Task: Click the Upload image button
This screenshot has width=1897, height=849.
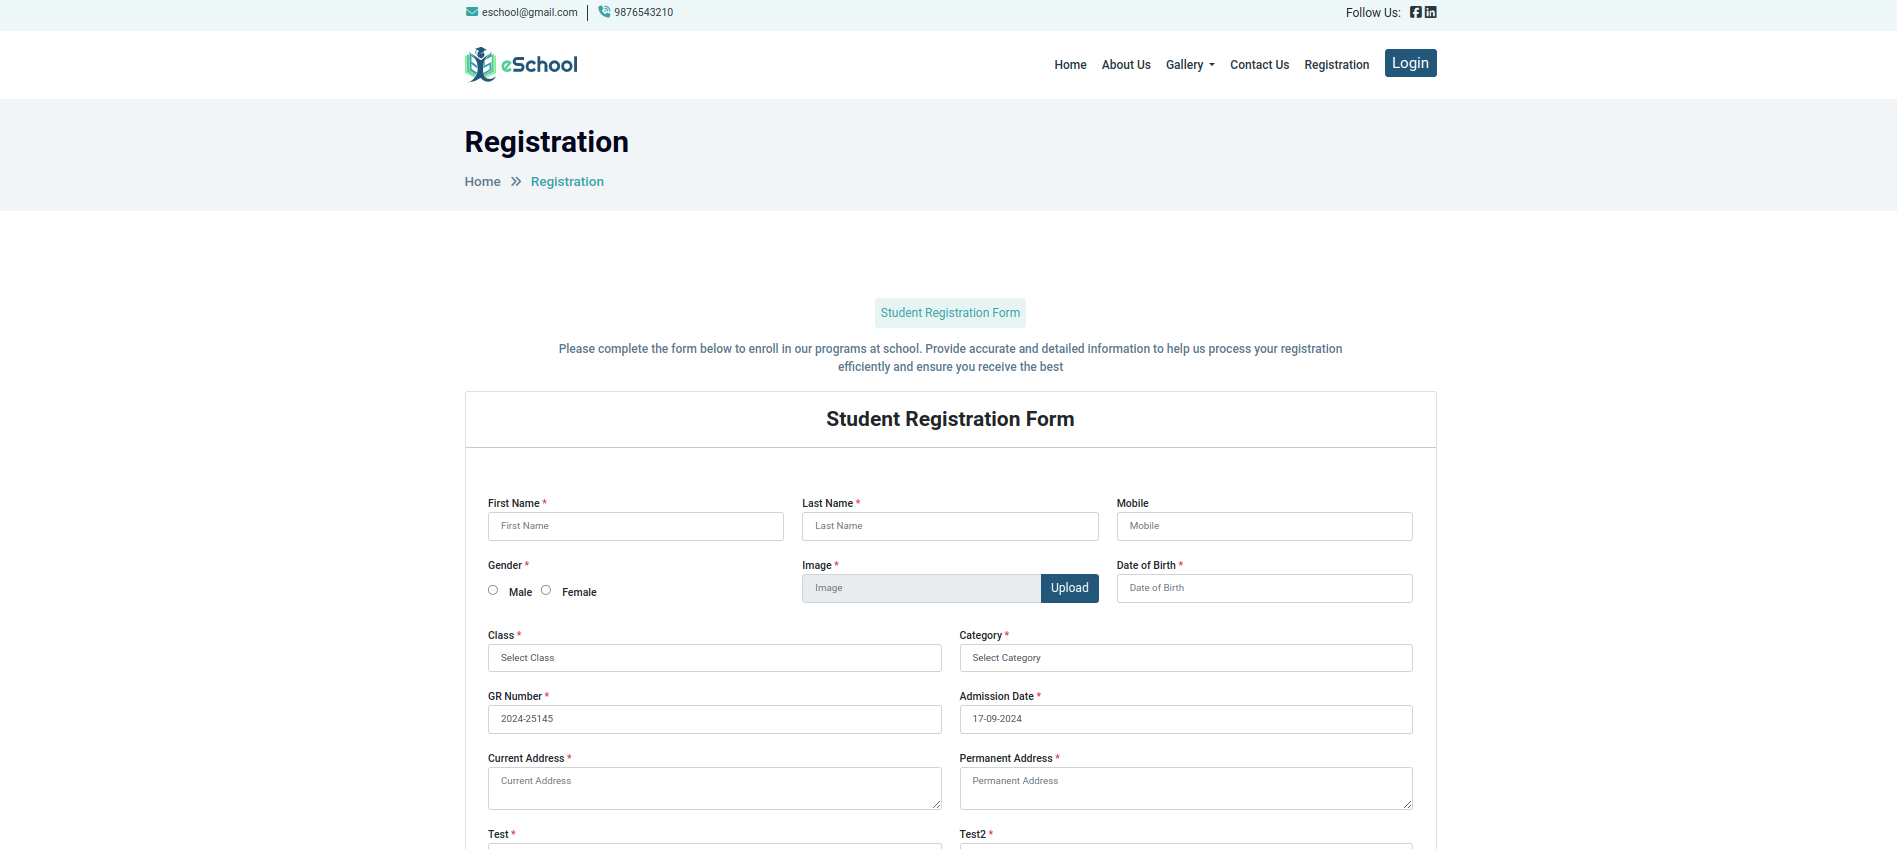Action: click(1069, 588)
